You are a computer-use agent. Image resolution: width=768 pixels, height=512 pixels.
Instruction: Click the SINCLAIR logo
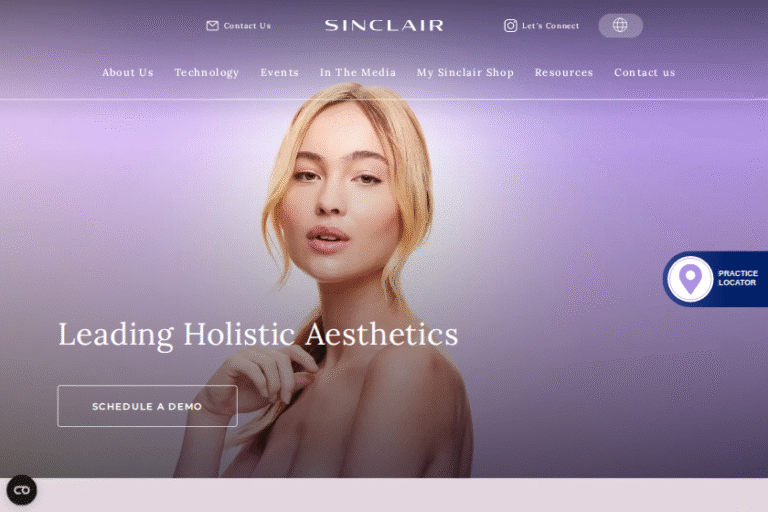coord(384,25)
